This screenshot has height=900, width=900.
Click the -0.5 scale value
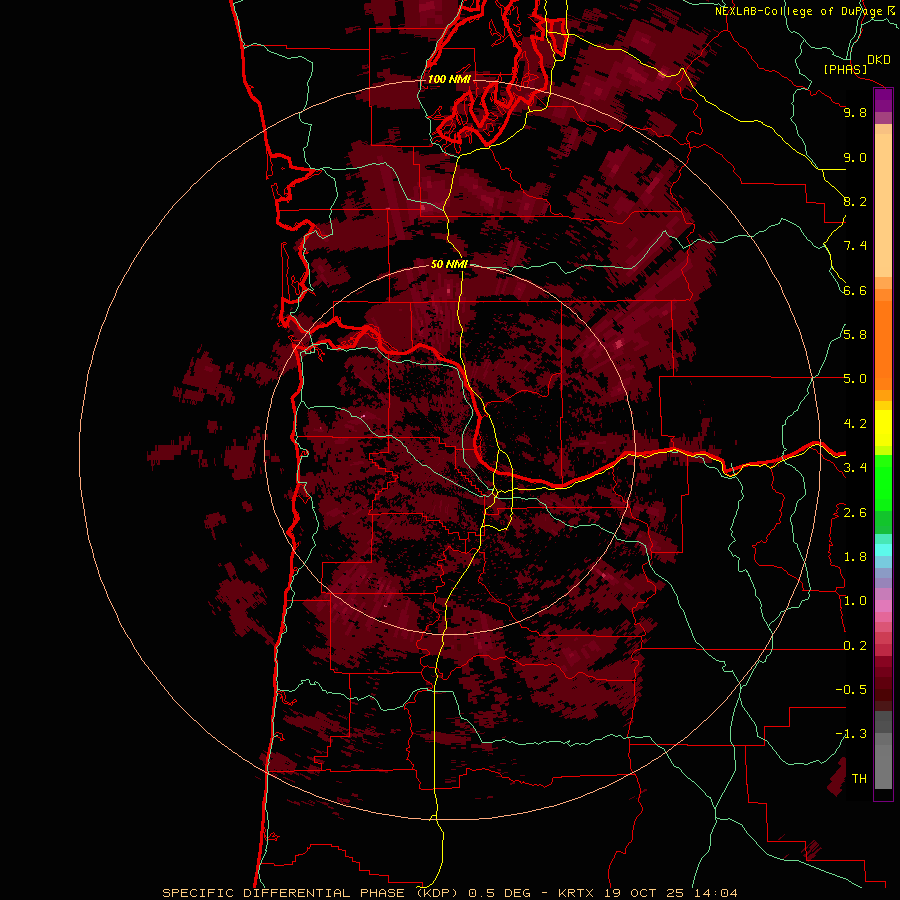point(851,690)
